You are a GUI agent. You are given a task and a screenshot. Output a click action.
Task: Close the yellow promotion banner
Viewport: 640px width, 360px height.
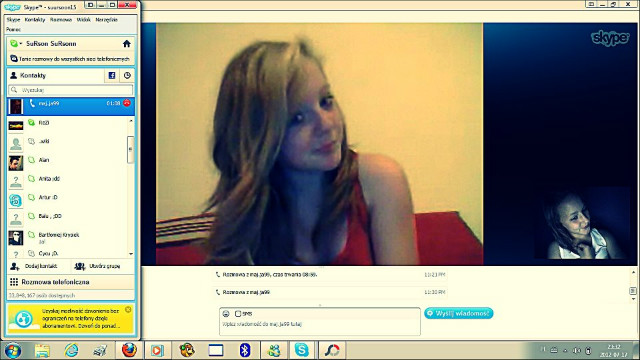pos(128,310)
